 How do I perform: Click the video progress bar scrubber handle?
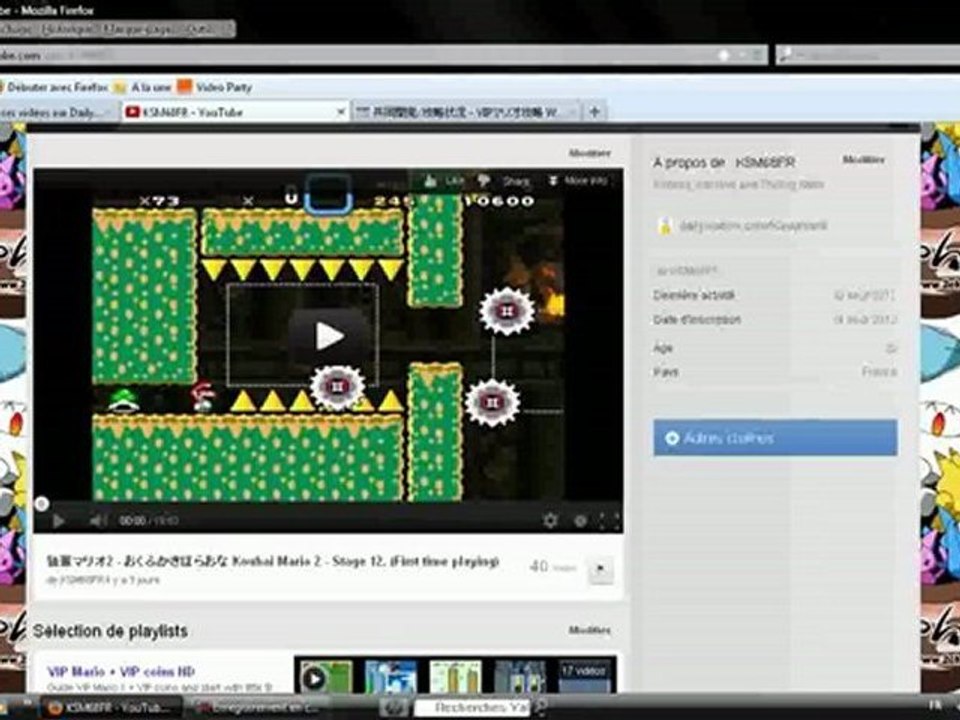[x=41, y=504]
